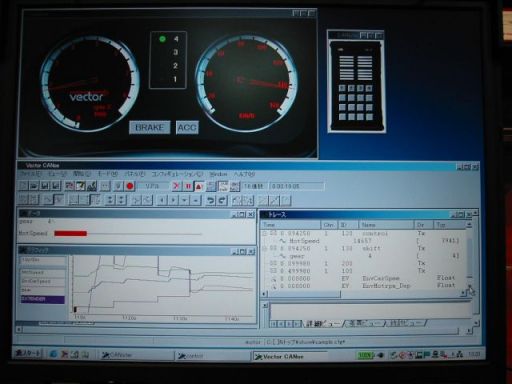Click the red arrow start icon

pos(176,186)
